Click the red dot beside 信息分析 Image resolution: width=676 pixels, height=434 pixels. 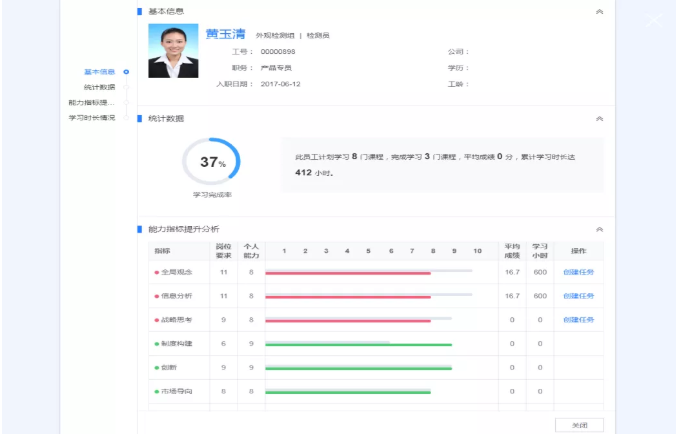point(156,296)
